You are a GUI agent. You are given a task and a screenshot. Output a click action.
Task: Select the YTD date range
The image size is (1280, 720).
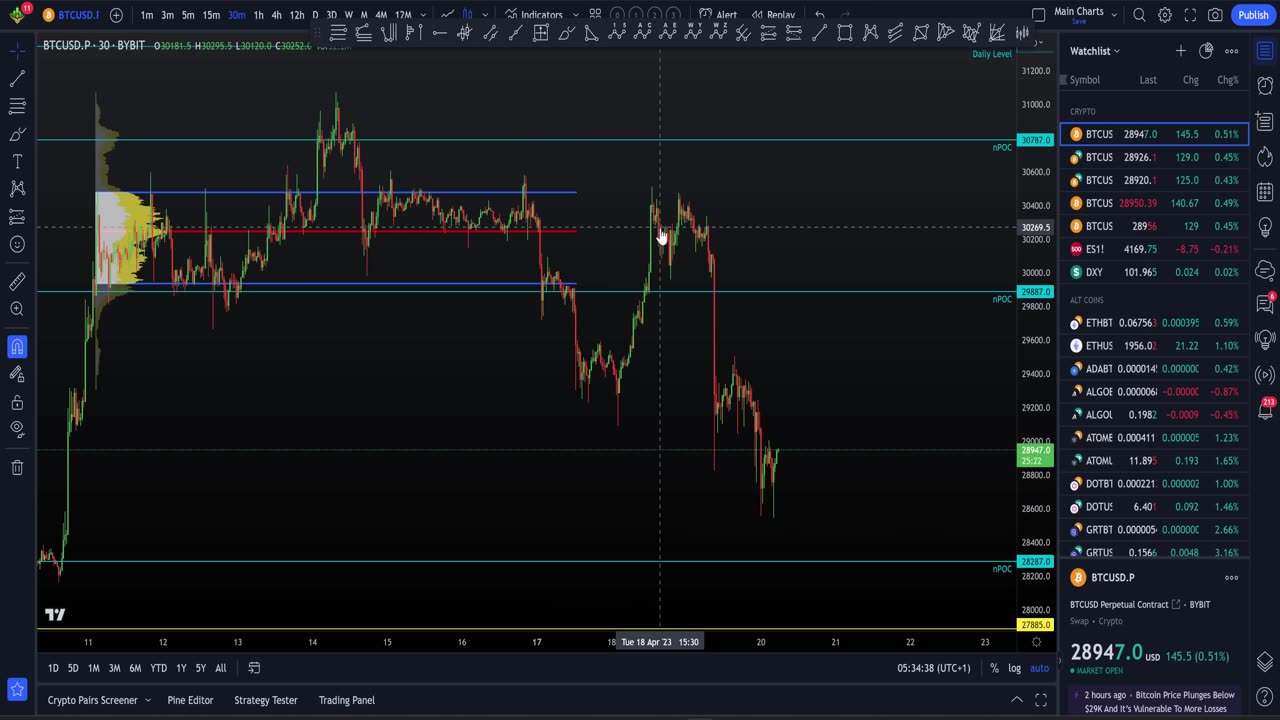[158, 668]
